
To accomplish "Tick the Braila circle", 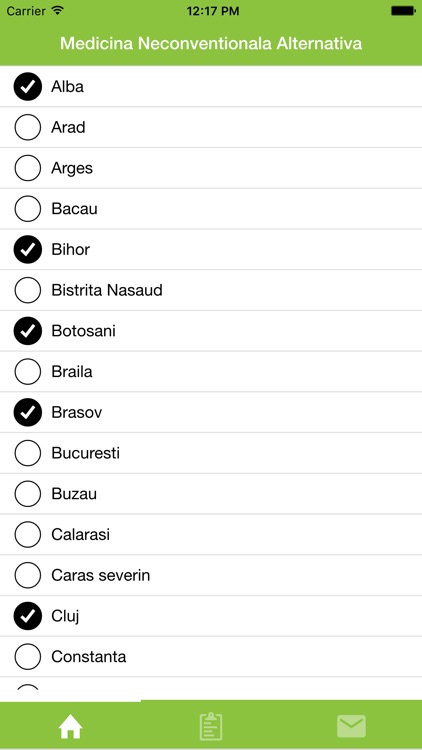I will click(28, 372).
